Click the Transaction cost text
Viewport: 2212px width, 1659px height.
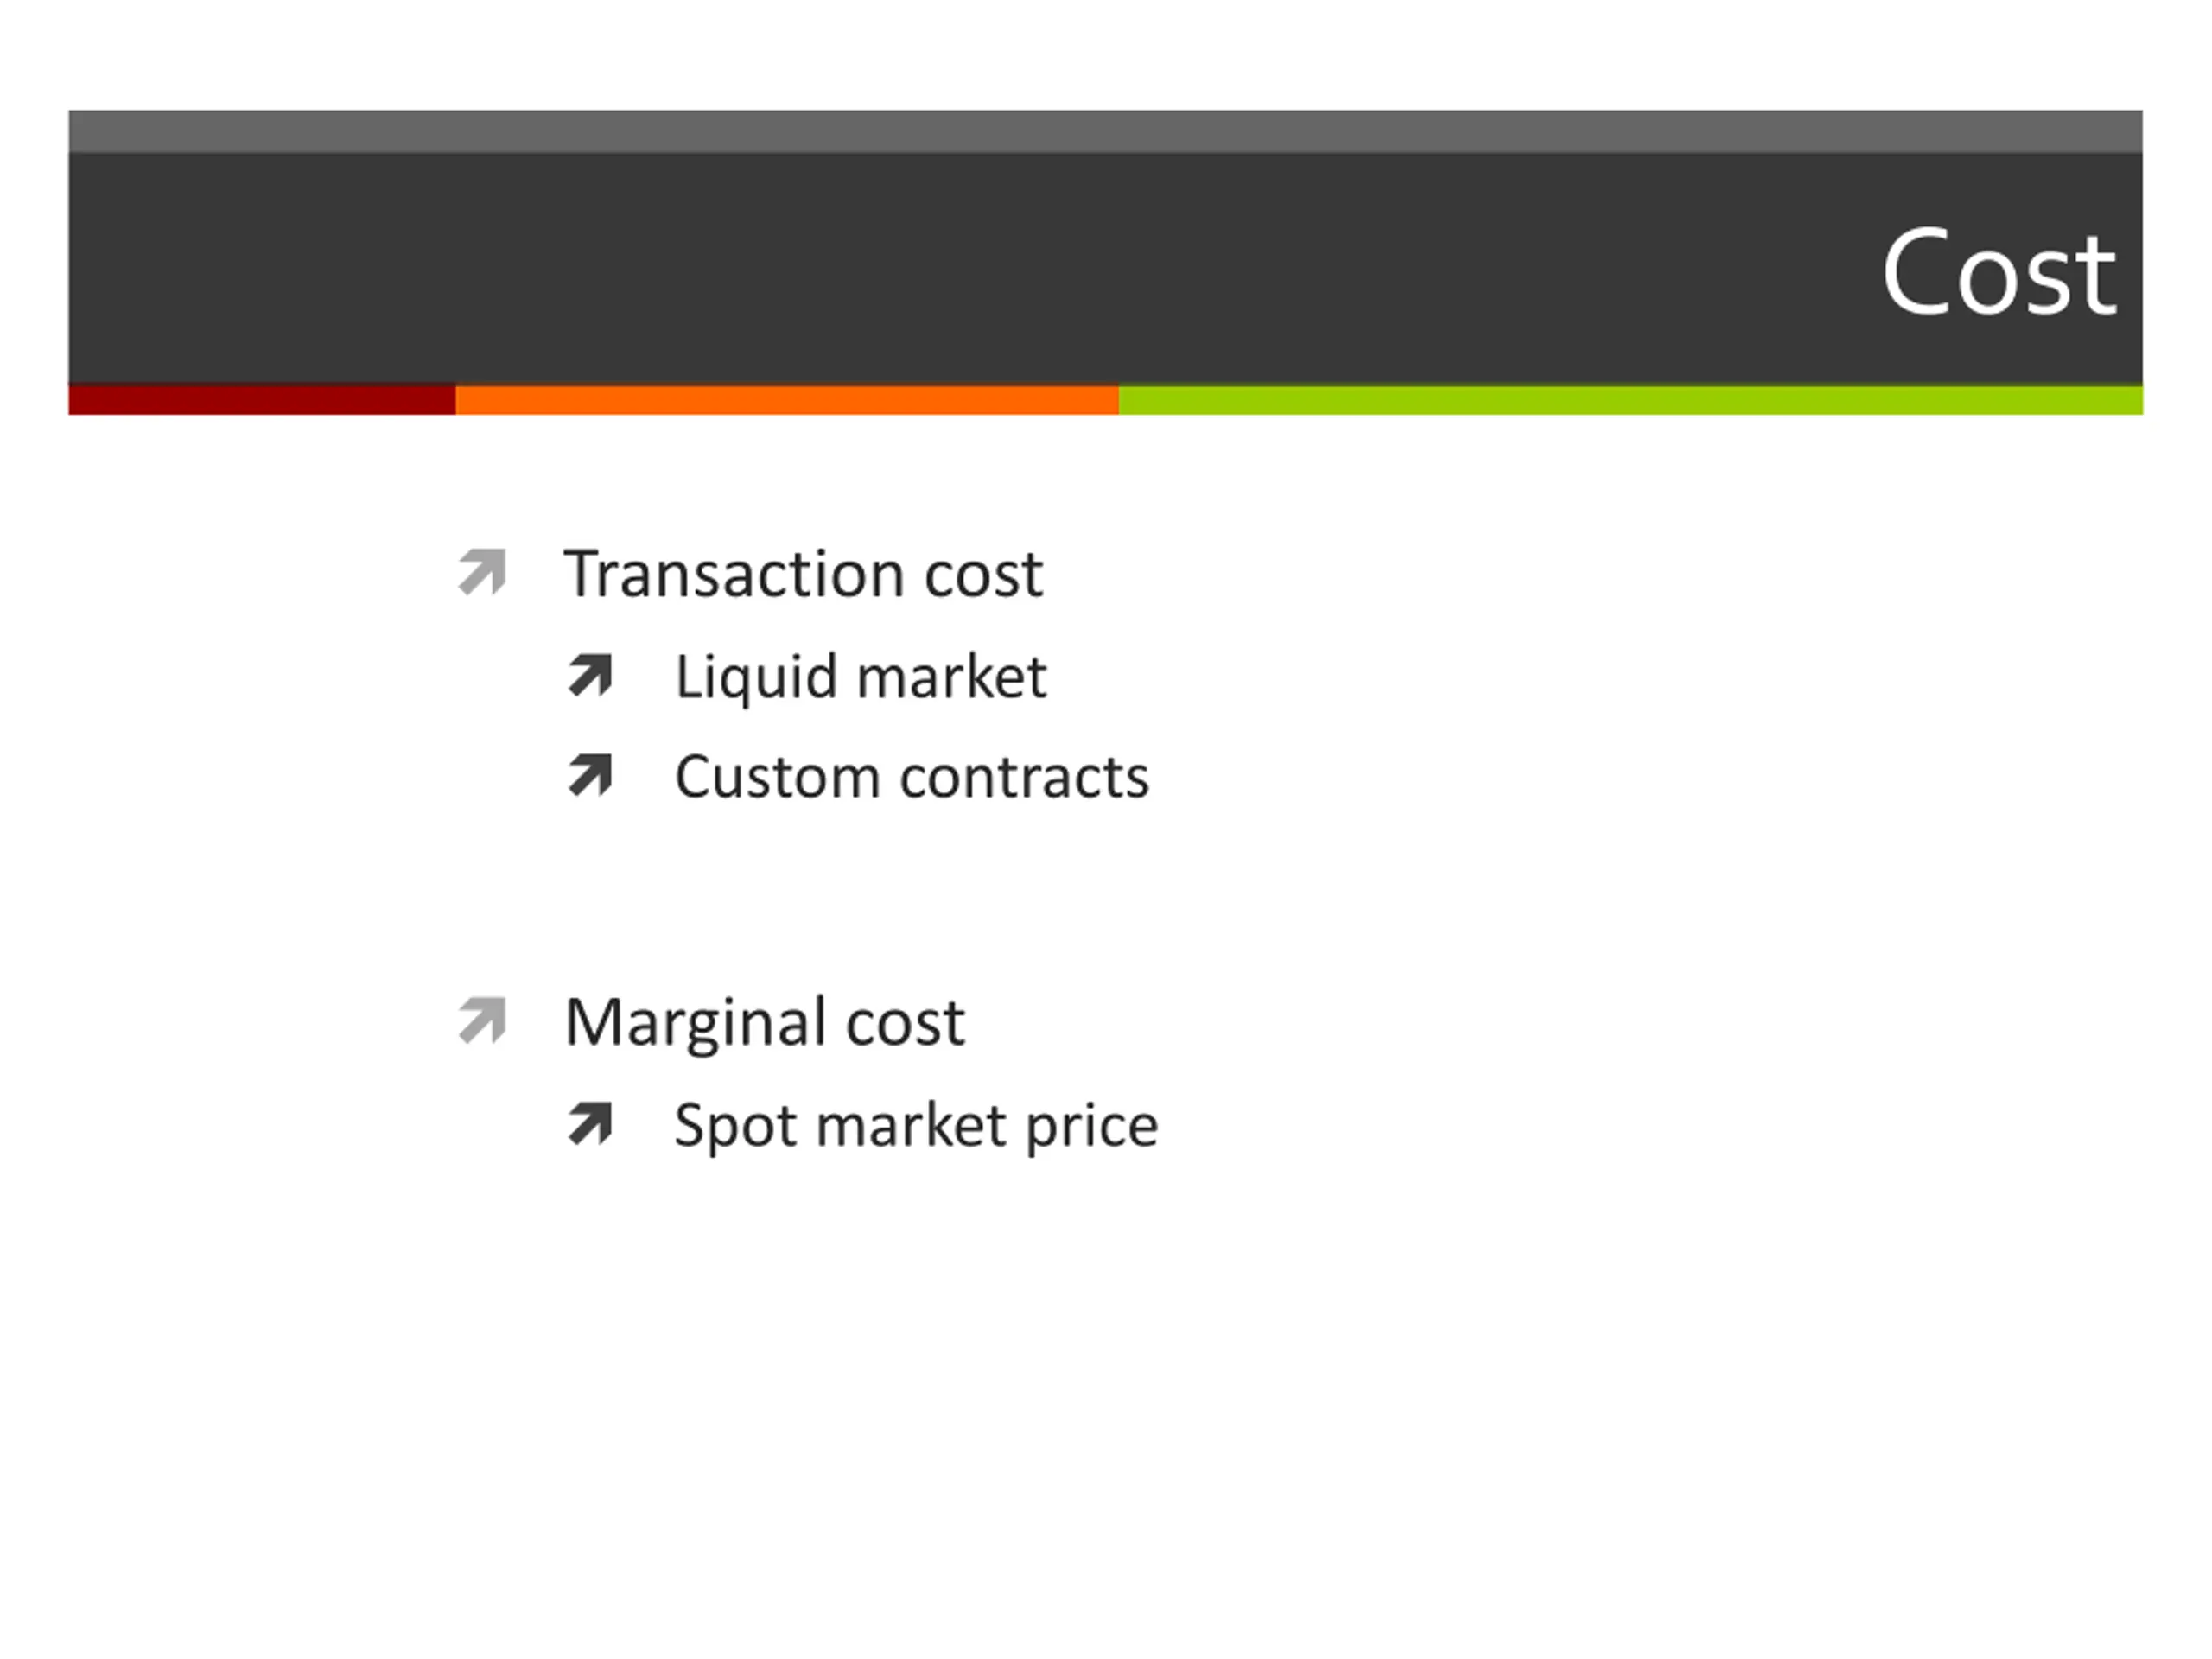[804, 574]
